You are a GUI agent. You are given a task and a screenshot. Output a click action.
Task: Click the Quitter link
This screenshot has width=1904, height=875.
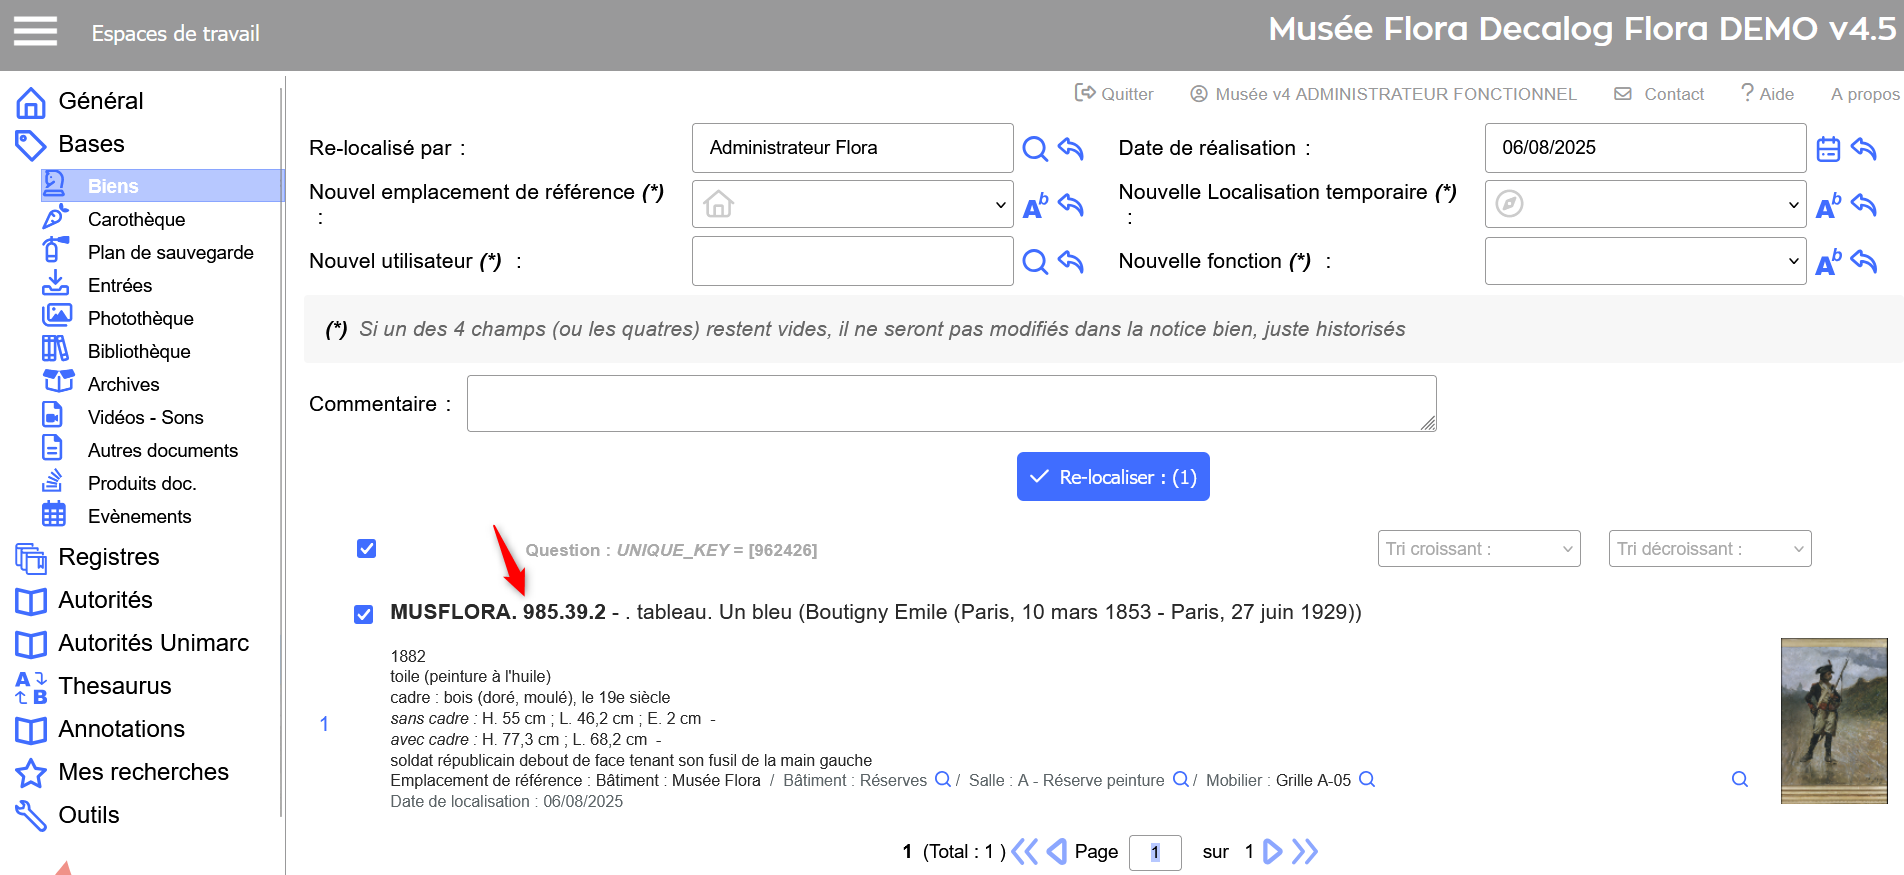pos(1114,94)
